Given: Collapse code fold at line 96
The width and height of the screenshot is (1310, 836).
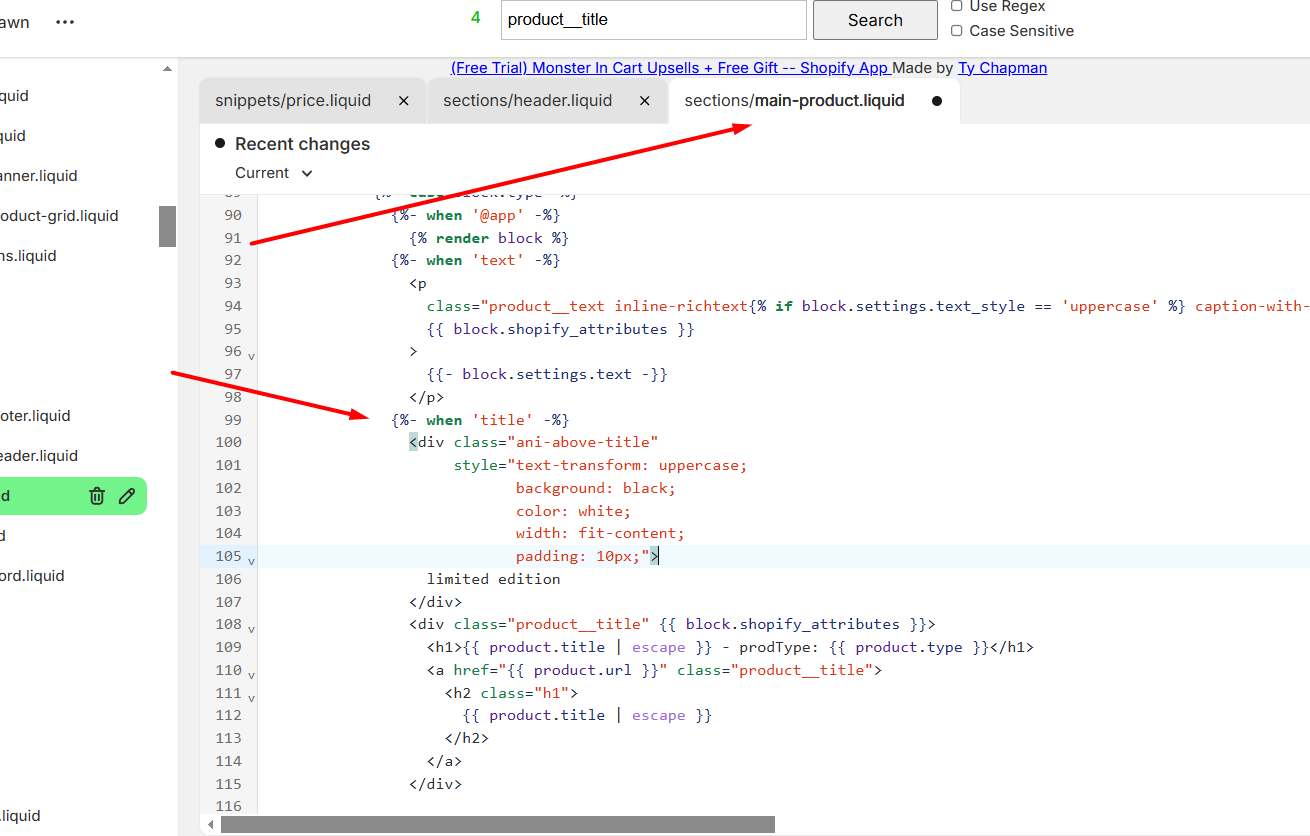Looking at the screenshot, I should click(x=251, y=356).
